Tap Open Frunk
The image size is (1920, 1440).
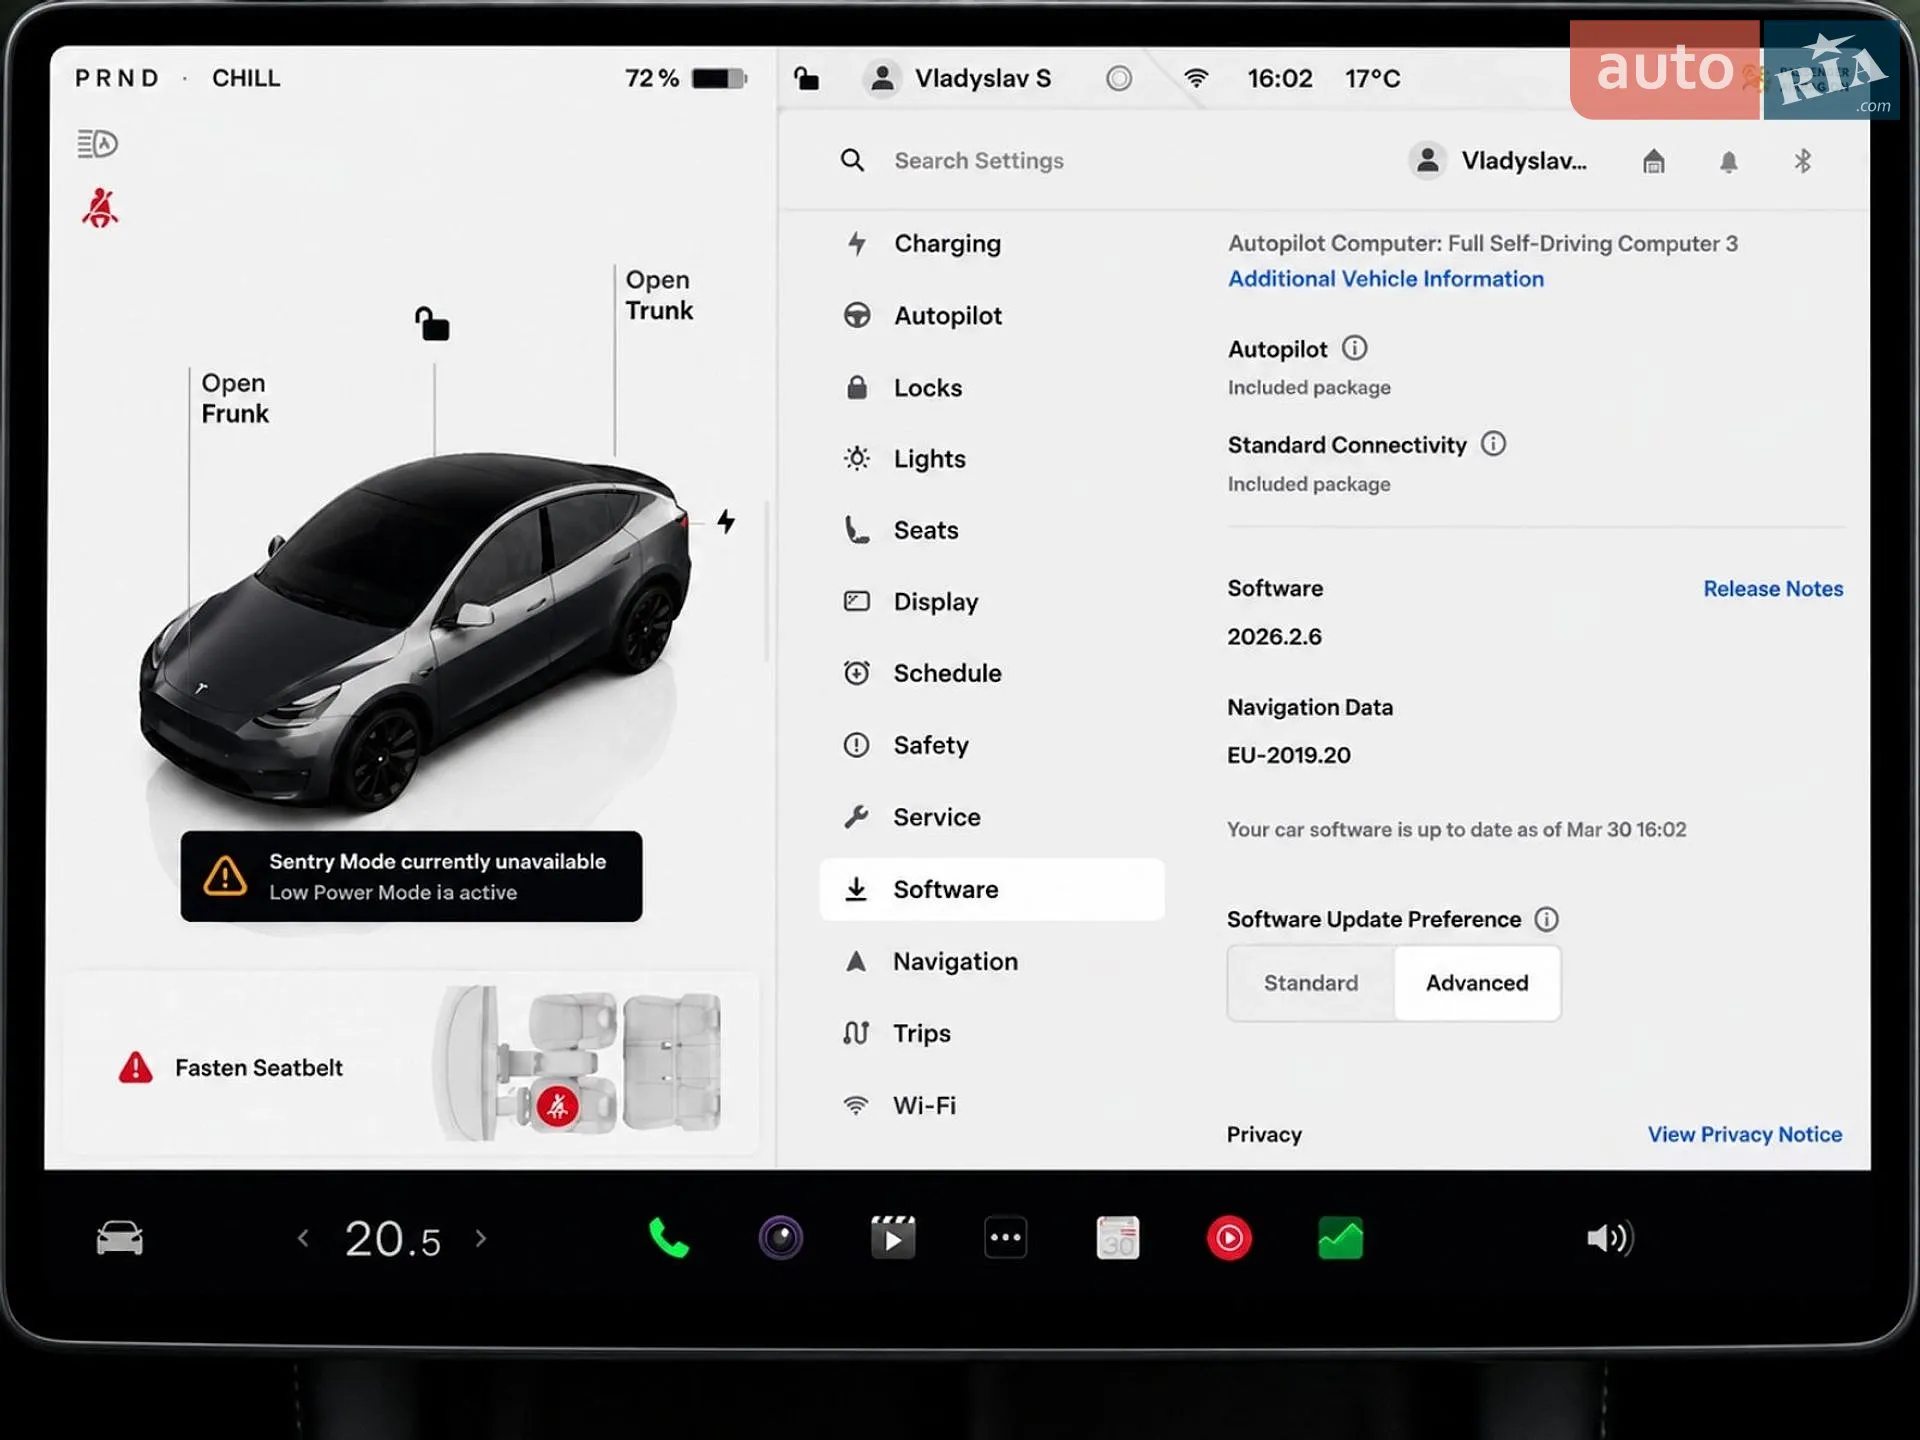click(x=235, y=398)
